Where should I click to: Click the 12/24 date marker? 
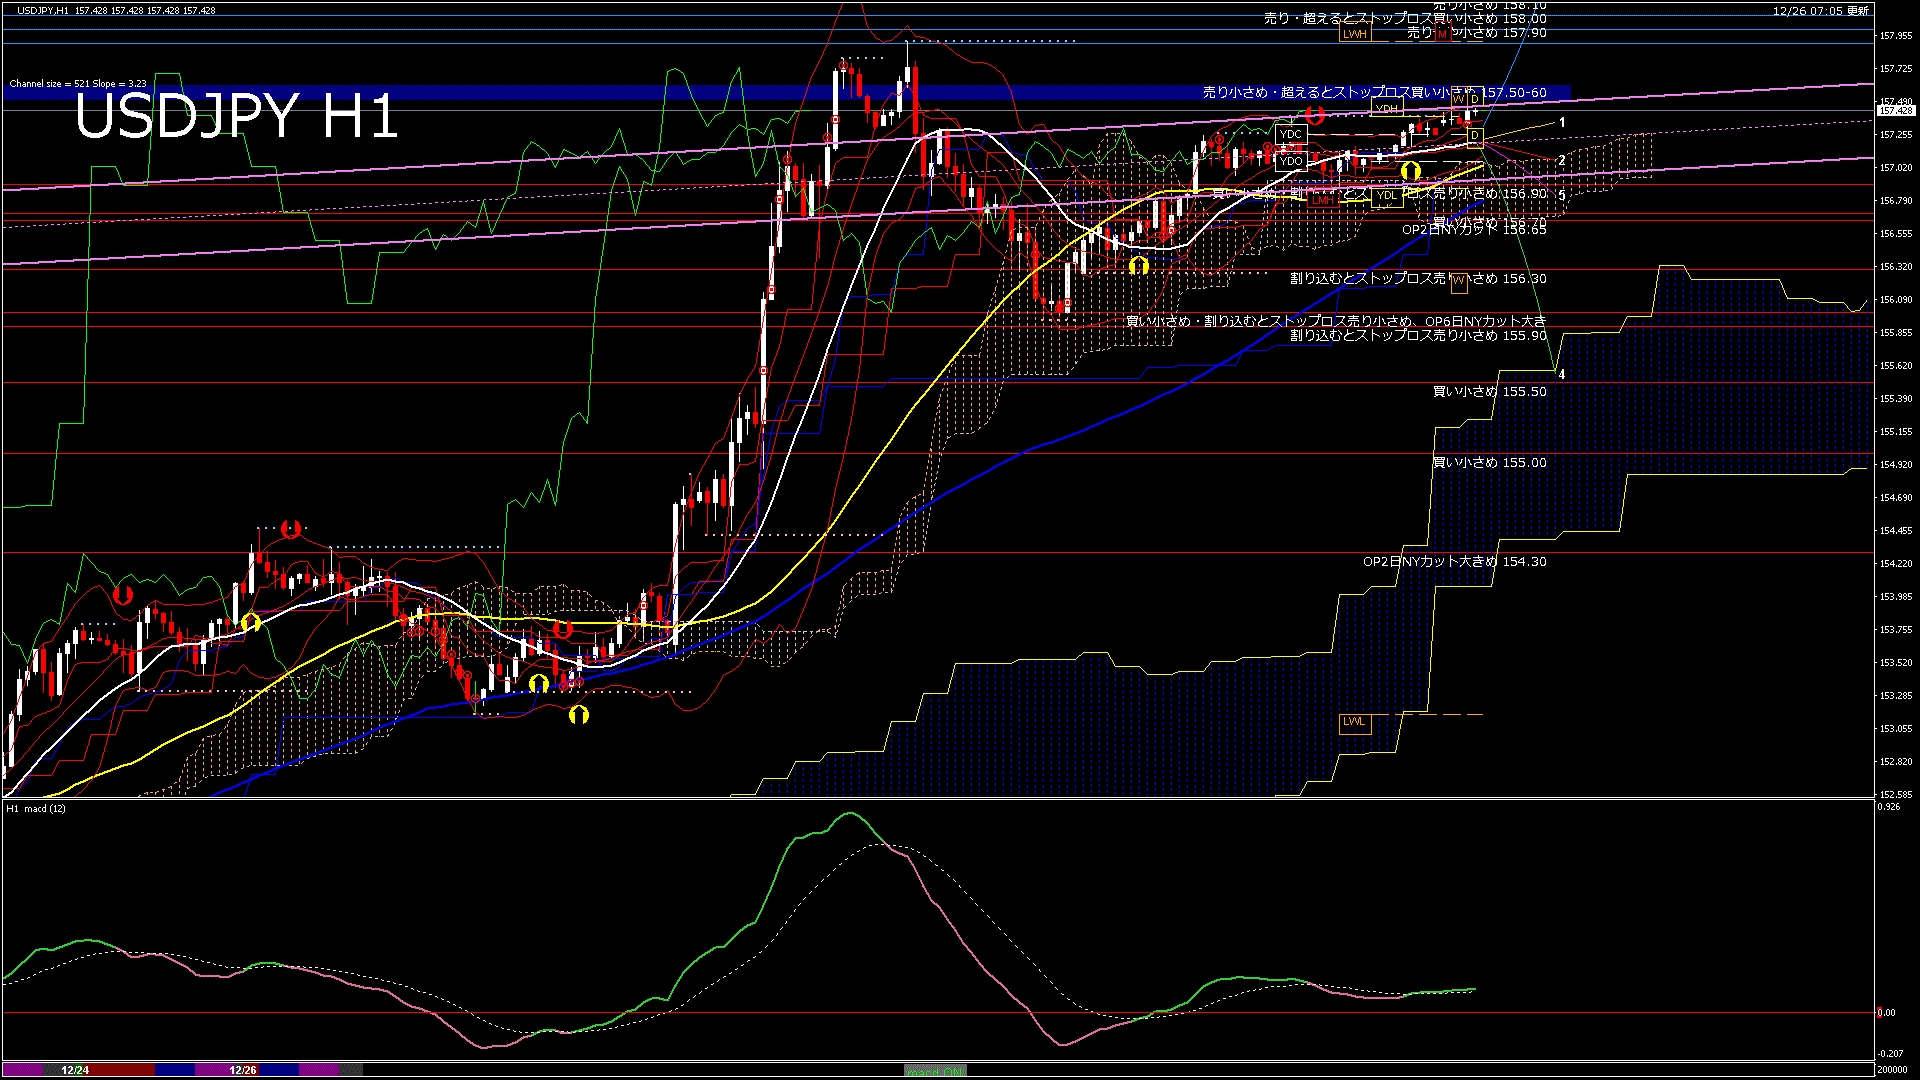click(x=75, y=1070)
